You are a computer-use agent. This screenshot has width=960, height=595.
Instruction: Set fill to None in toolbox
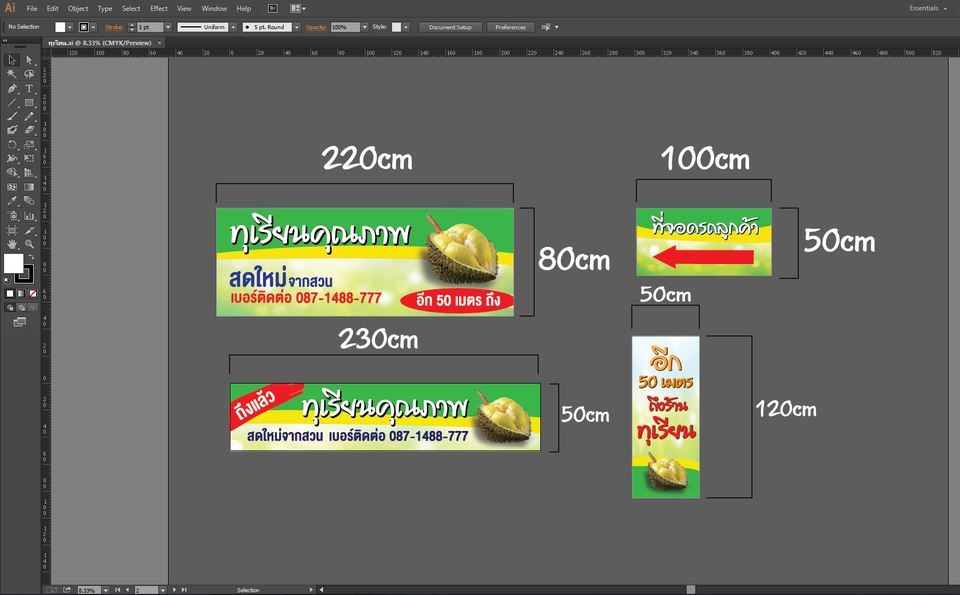[x=33, y=293]
